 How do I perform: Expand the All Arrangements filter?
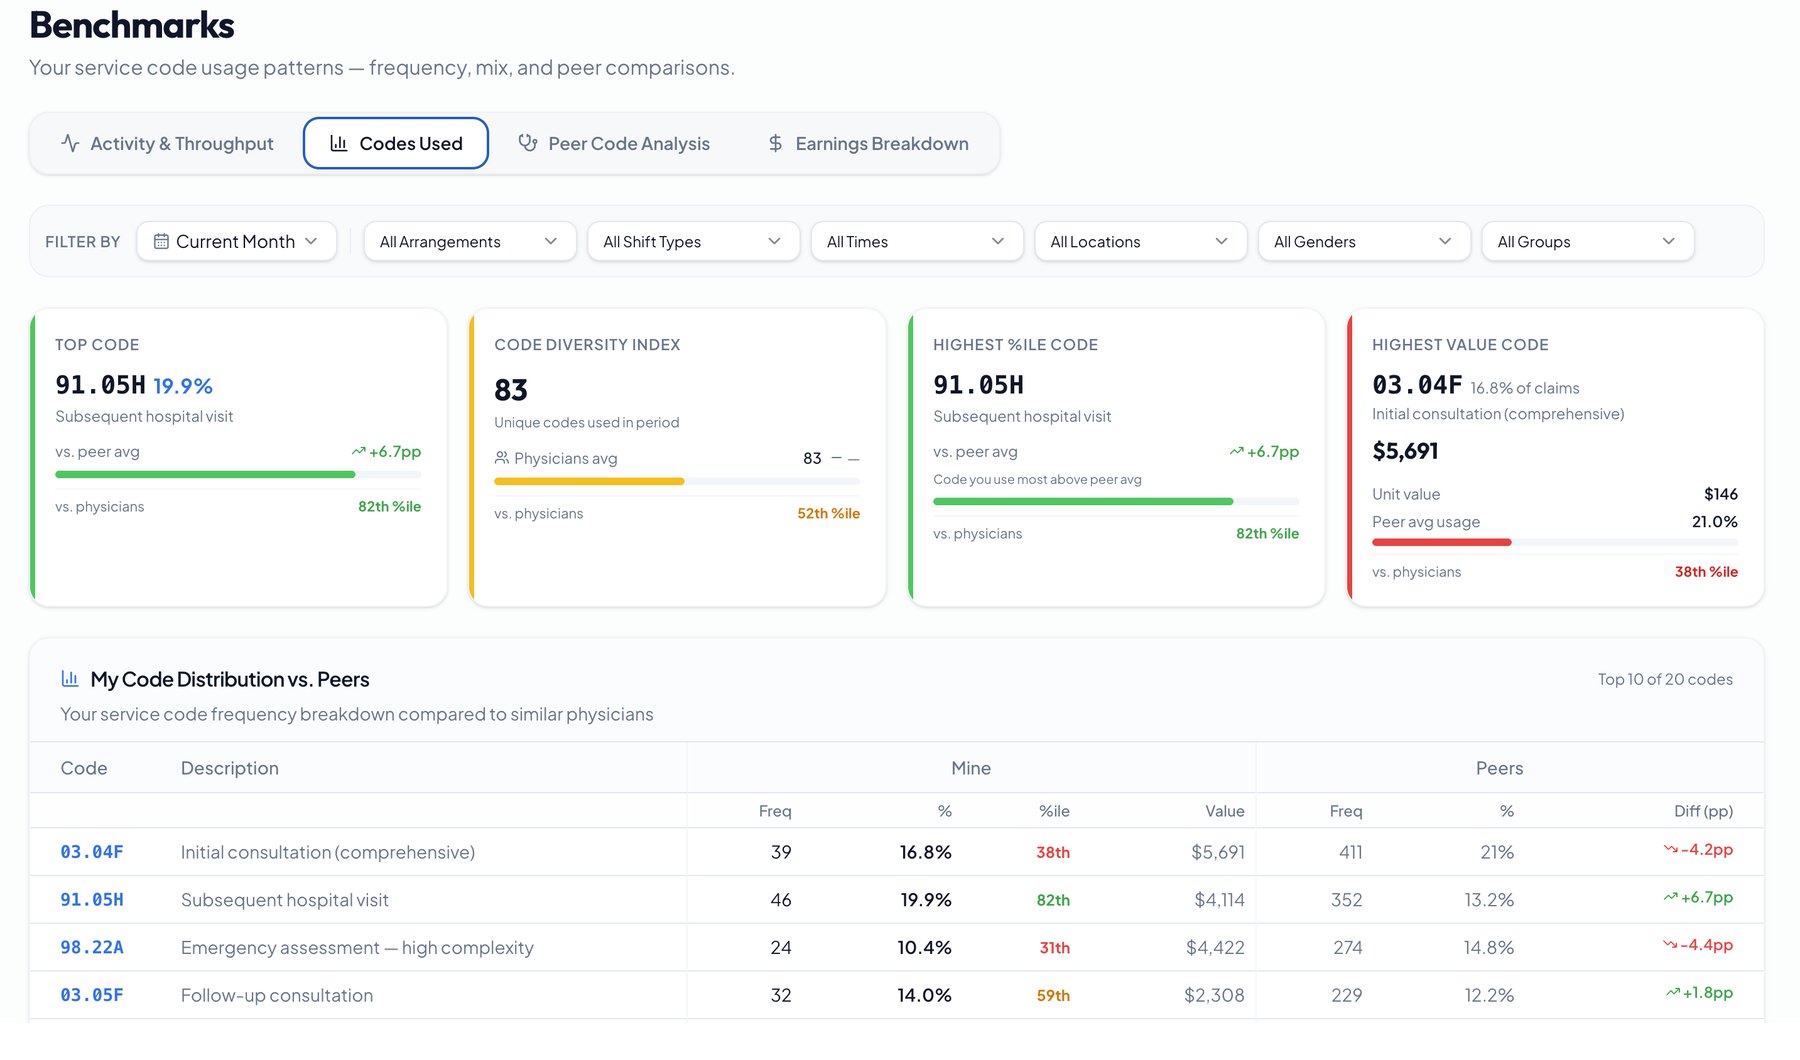point(469,241)
